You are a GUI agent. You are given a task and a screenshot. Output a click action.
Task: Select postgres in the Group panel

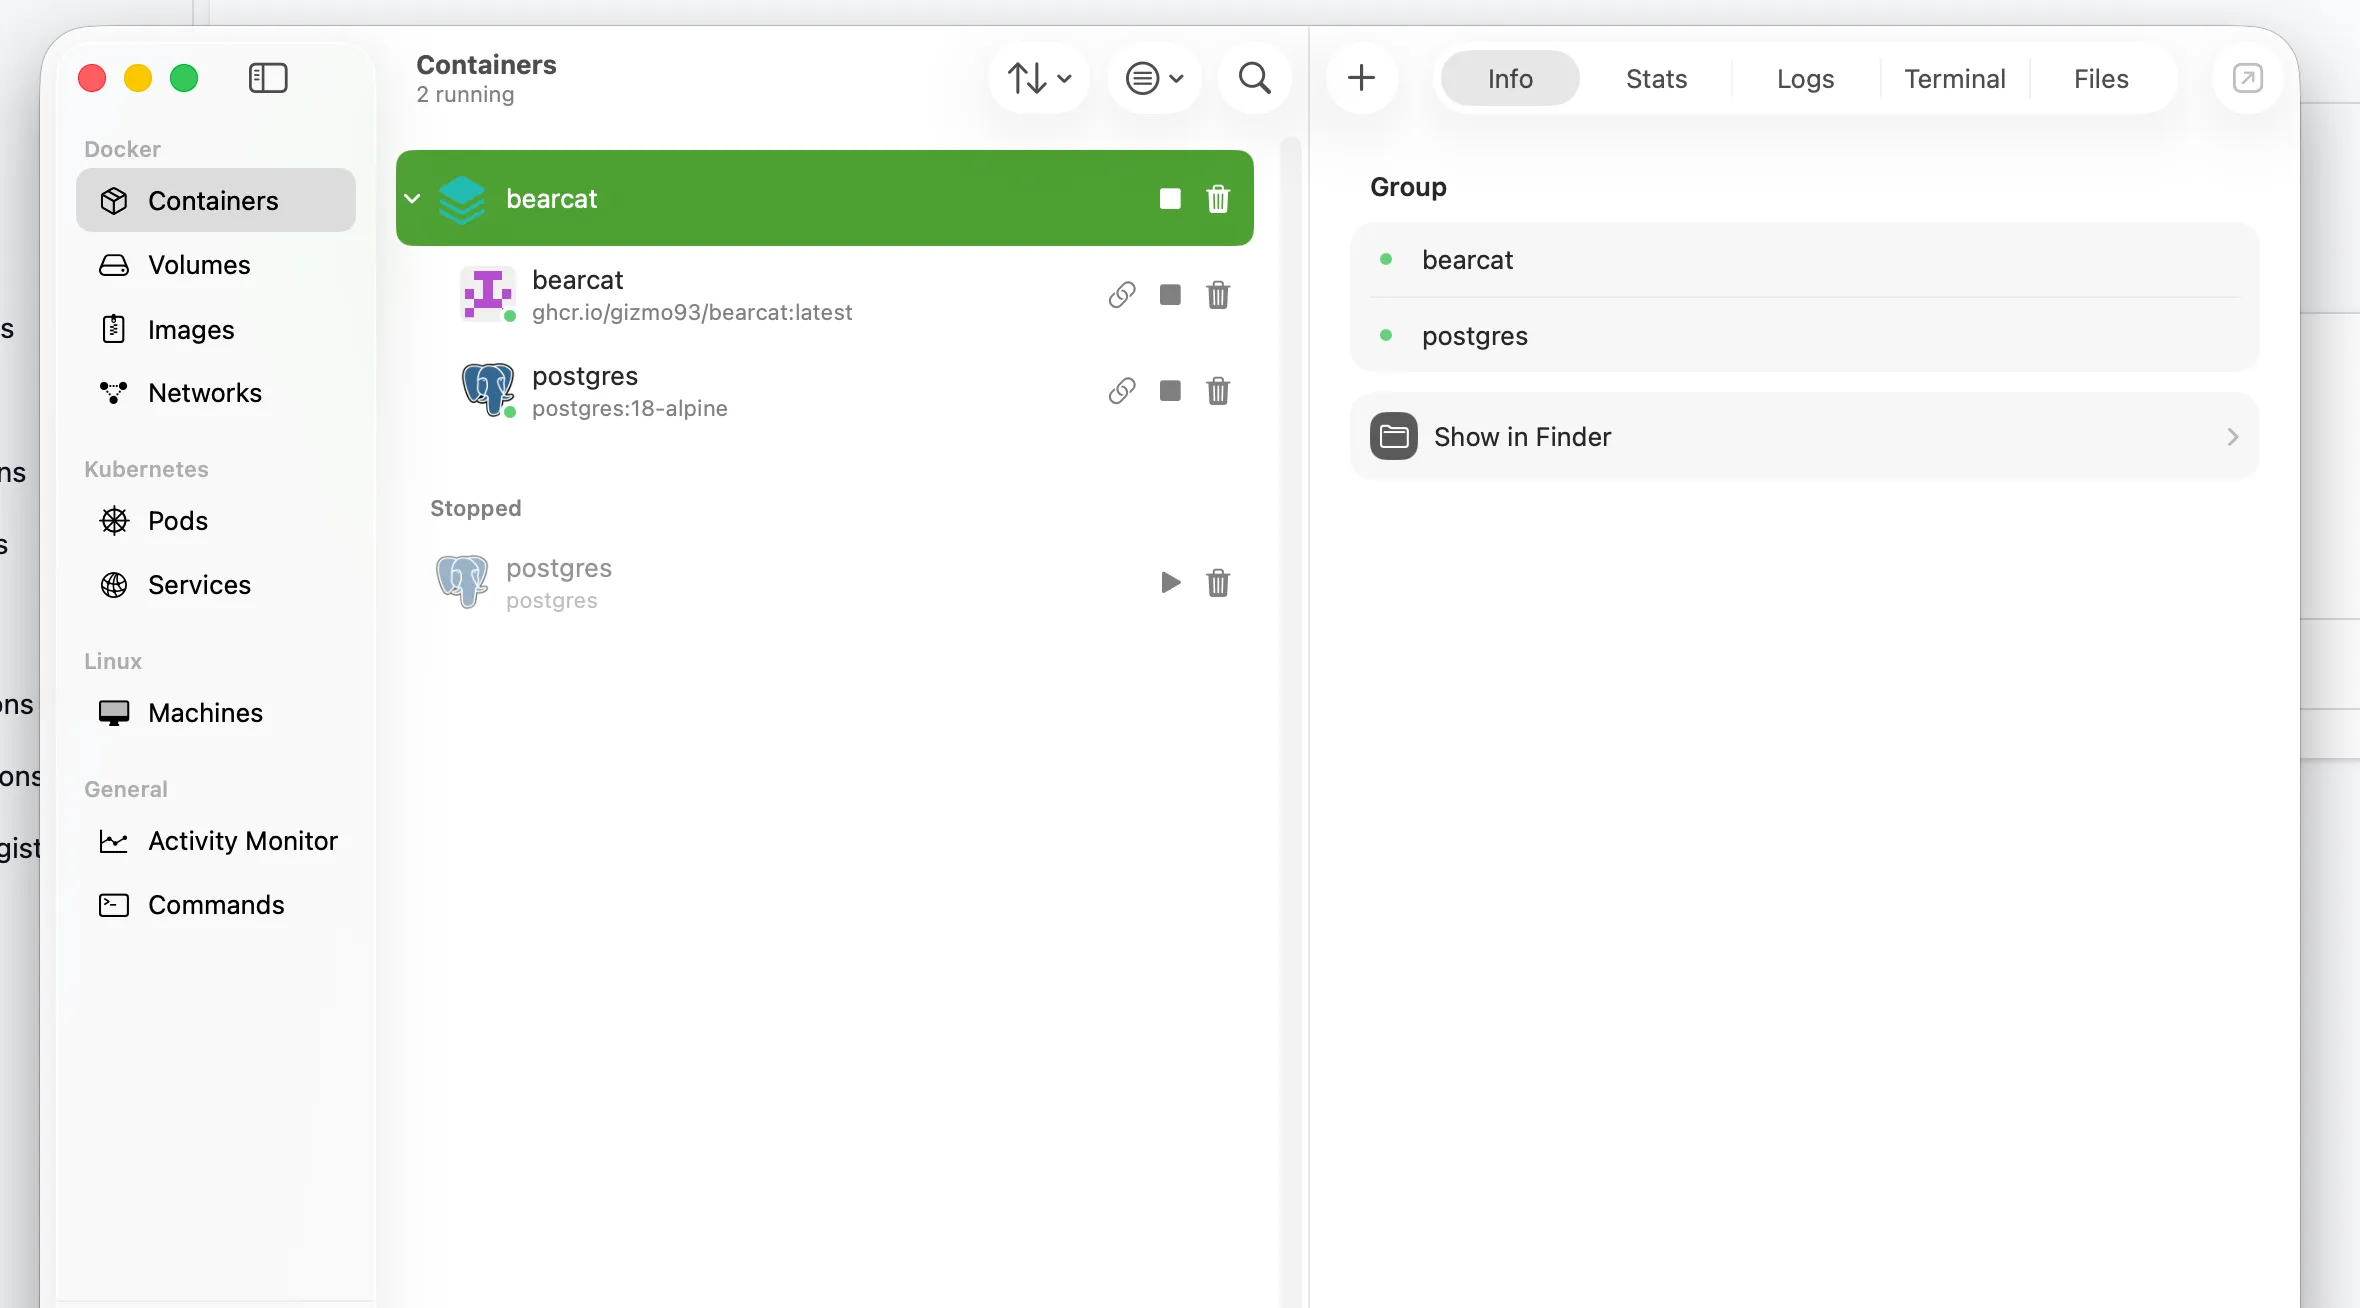click(1804, 336)
